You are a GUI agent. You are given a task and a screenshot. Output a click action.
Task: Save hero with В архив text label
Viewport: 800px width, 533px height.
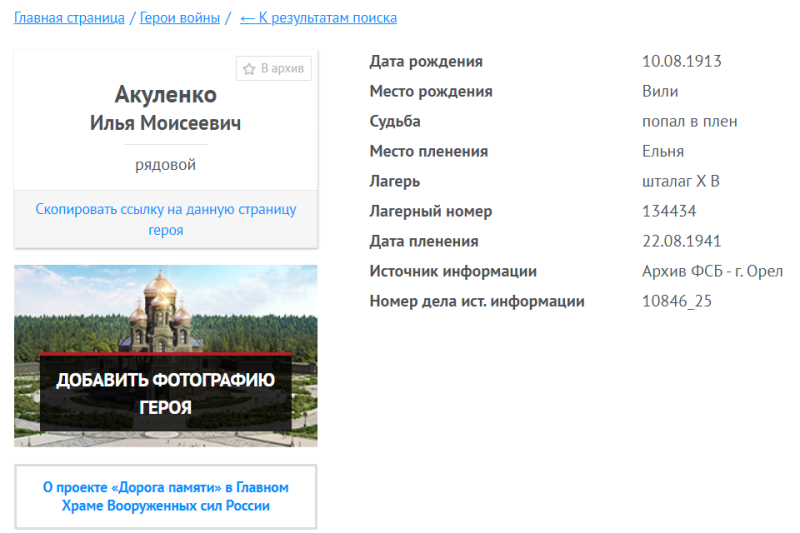283,68
